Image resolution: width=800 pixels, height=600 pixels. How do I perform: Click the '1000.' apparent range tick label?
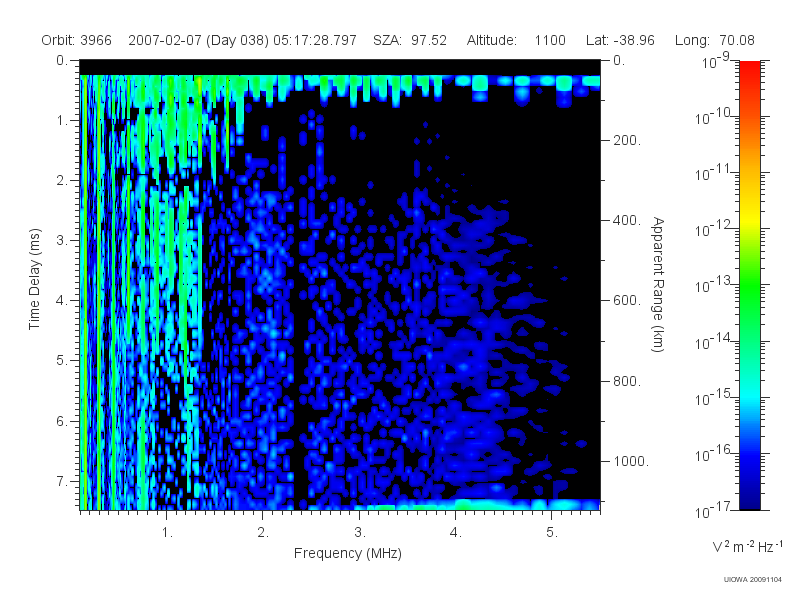click(x=631, y=461)
